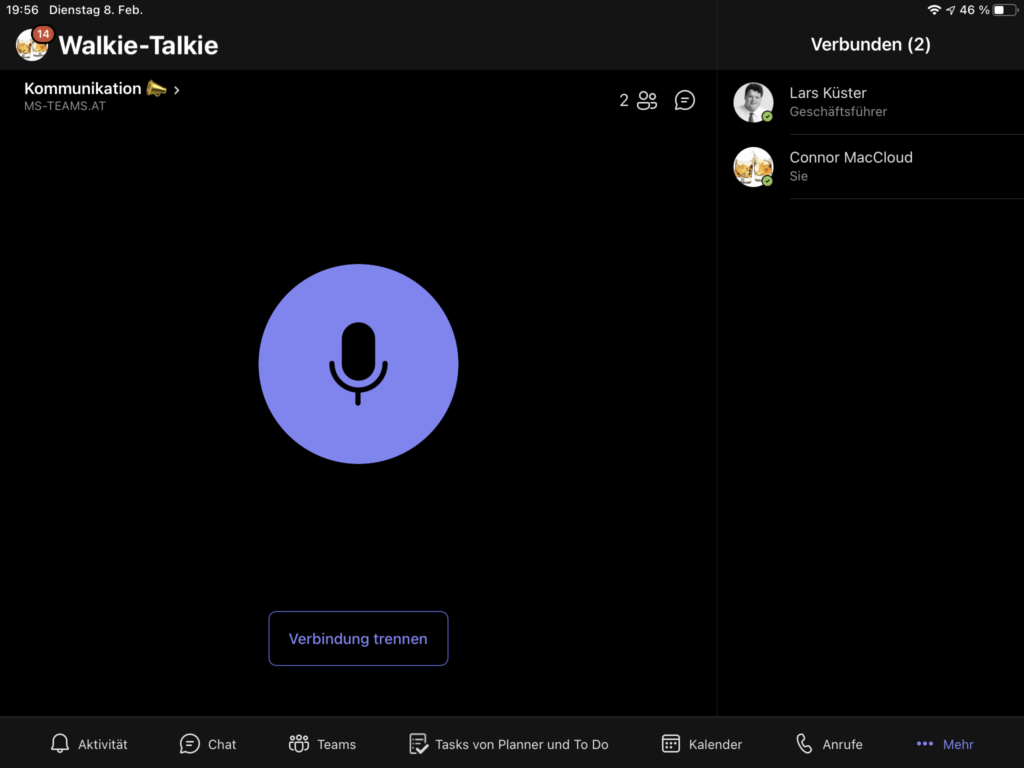
Task: Open Tasks von Planner und To Do
Action: click(x=508, y=744)
